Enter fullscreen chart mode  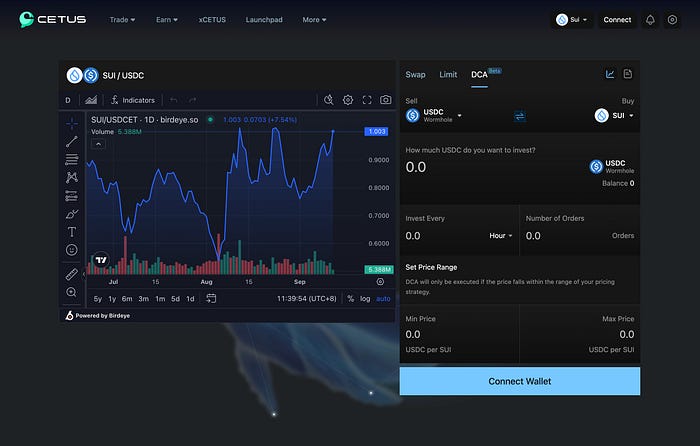(367, 100)
